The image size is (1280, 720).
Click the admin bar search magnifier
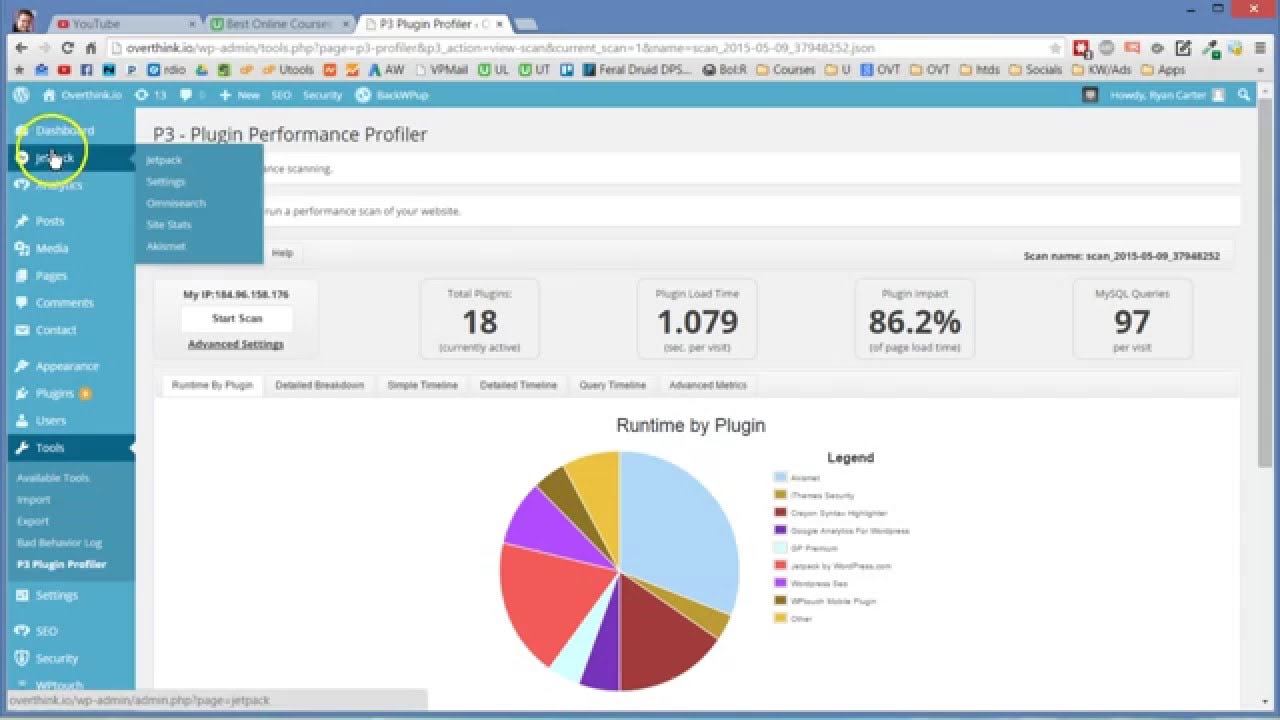coord(1244,95)
